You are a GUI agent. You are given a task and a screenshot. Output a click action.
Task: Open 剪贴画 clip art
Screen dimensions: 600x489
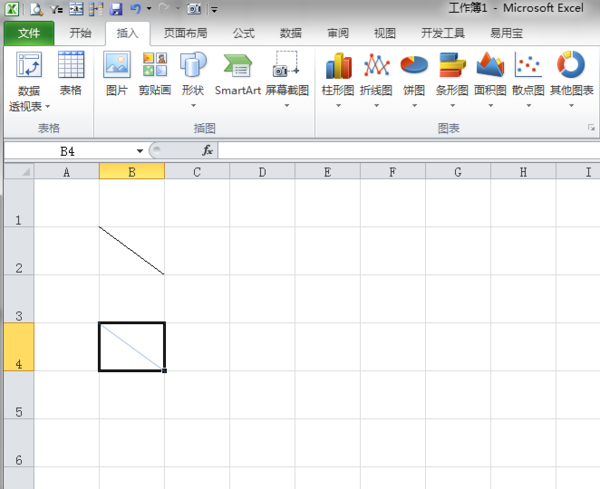[154, 74]
